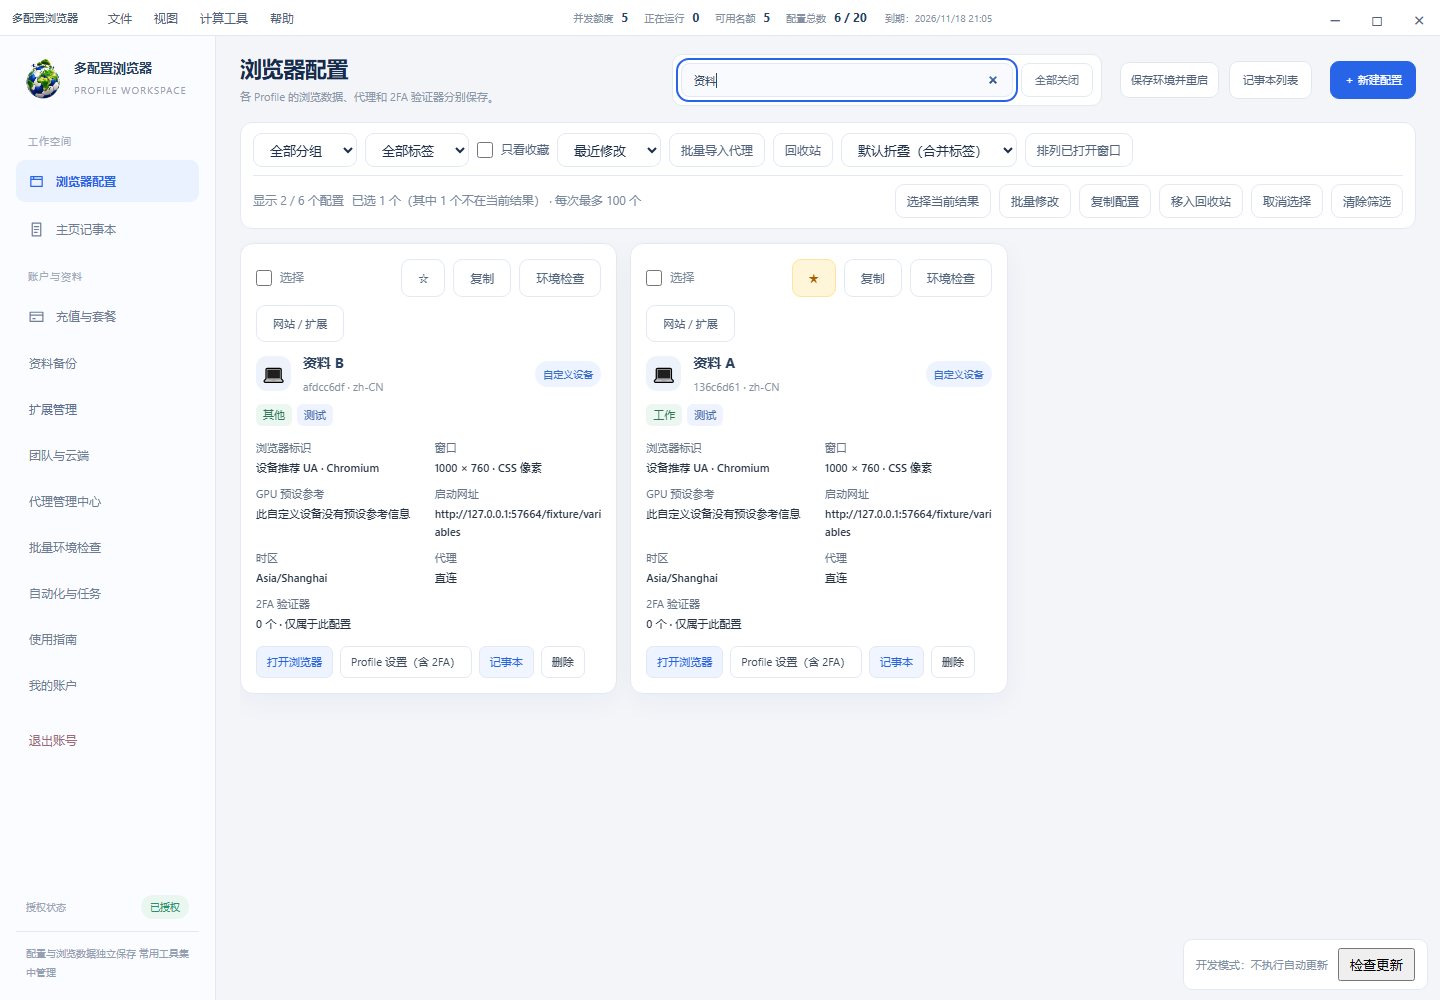Viewport: 1440px width, 1000px height.
Task: Click 排列已打开窗口 button
Action: [x=1079, y=151]
